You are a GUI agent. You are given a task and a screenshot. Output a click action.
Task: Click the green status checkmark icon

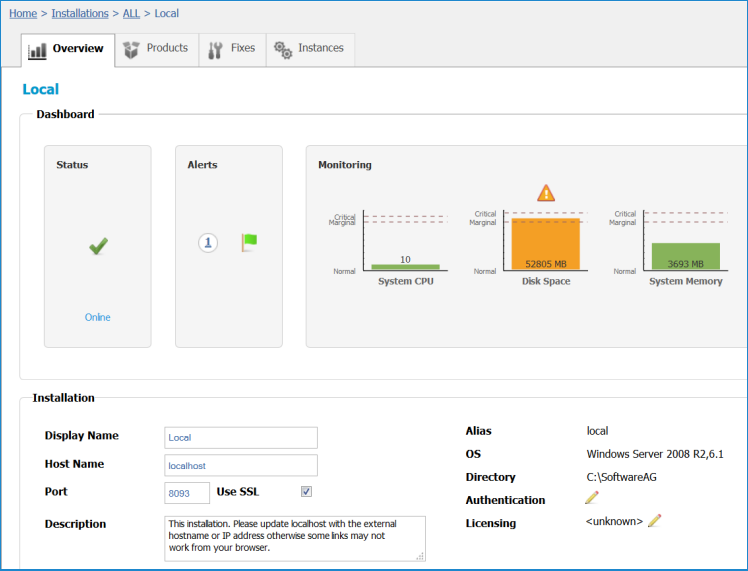(x=98, y=246)
